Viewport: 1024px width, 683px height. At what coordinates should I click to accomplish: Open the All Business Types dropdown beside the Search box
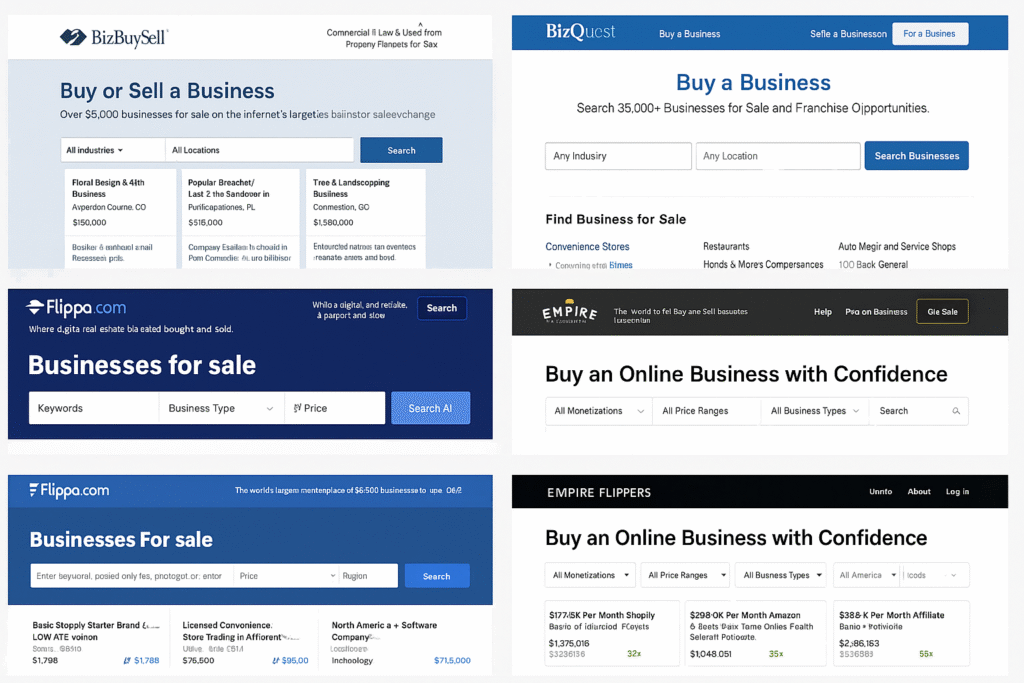click(x=814, y=411)
